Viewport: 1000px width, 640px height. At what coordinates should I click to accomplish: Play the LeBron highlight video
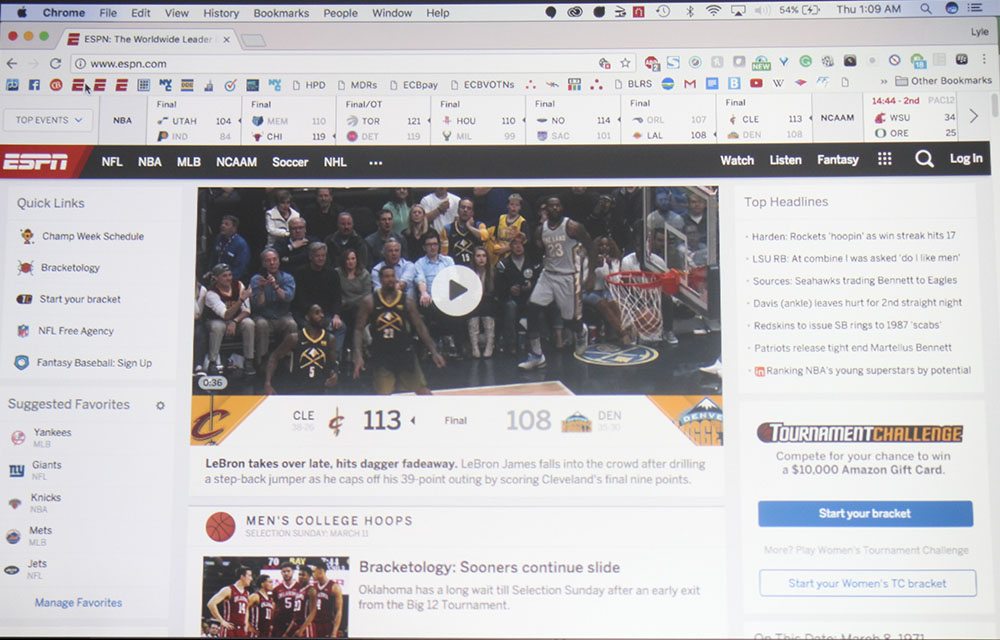point(457,290)
